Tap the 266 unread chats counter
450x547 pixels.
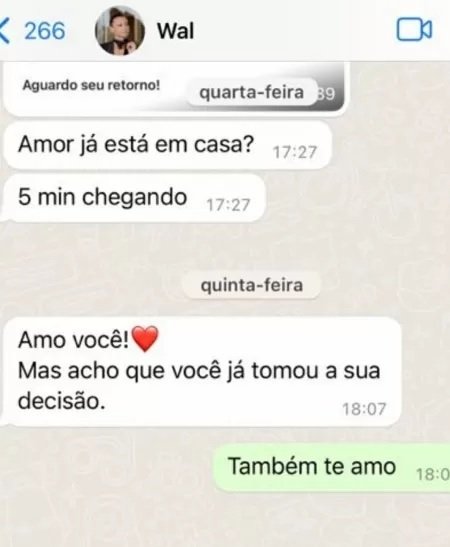pyautogui.click(x=45, y=31)
